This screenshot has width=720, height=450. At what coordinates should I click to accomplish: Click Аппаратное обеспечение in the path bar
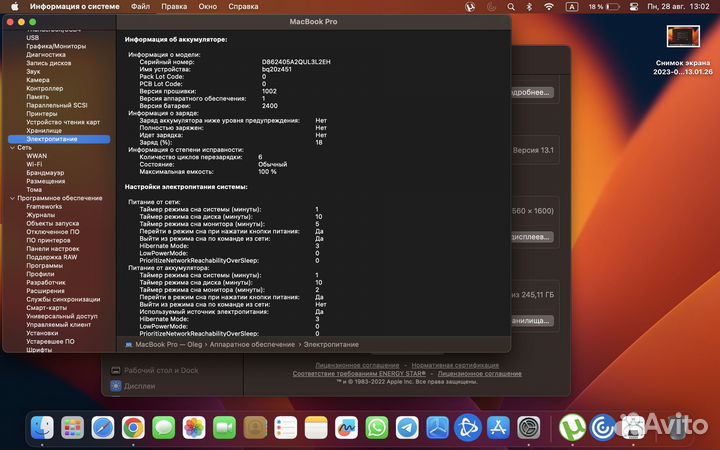[x=252, y=344]
